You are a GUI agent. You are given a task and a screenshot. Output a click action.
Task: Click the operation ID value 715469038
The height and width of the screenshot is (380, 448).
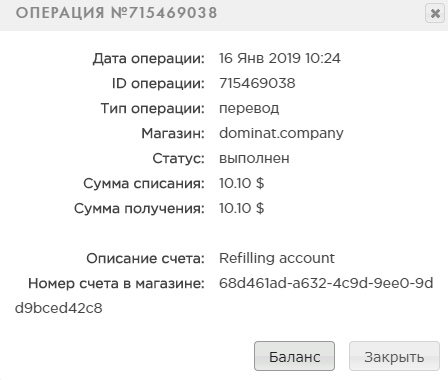tap(257, 83)
